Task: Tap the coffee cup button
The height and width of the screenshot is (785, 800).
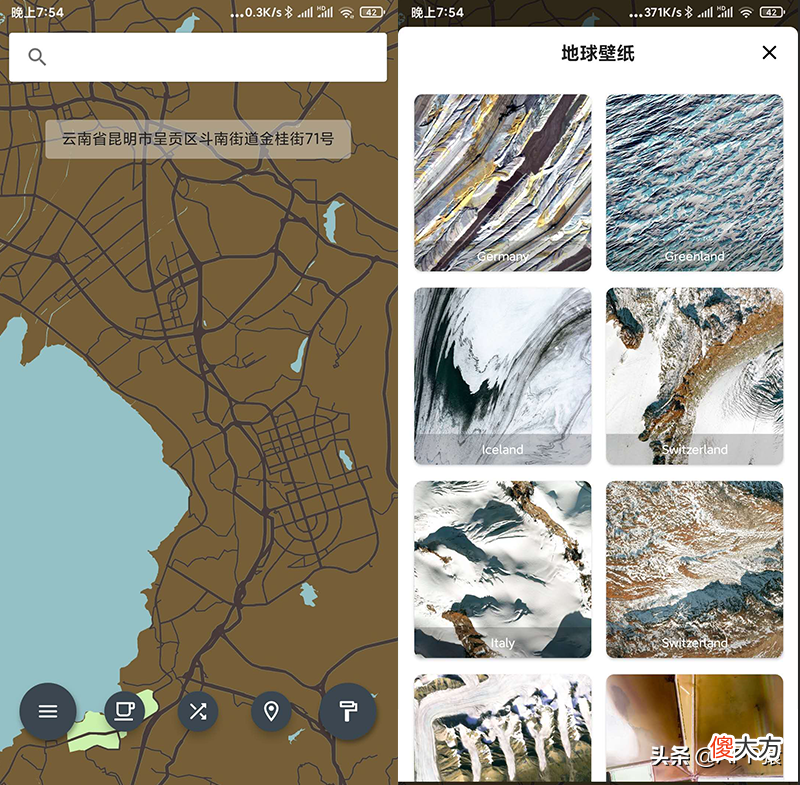Action: tap(124, 711)
